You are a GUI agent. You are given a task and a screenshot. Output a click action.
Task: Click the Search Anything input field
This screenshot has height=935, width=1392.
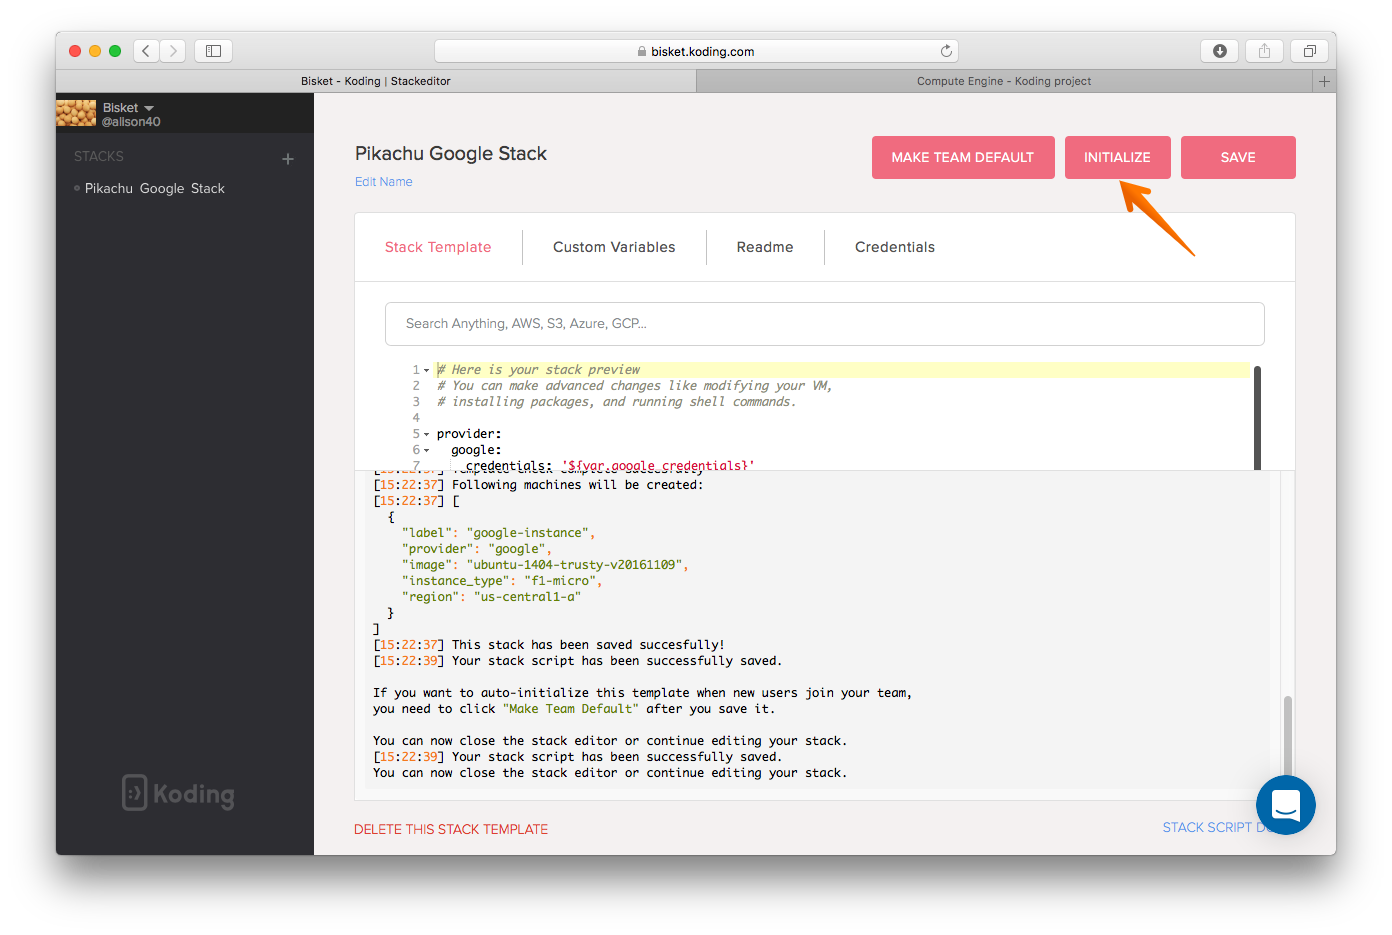pyautogui.click(x=825, y=324)
